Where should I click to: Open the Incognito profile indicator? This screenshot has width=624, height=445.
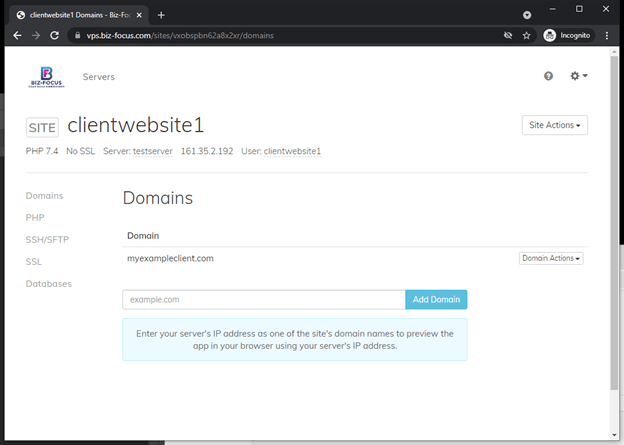pos(567,35)
